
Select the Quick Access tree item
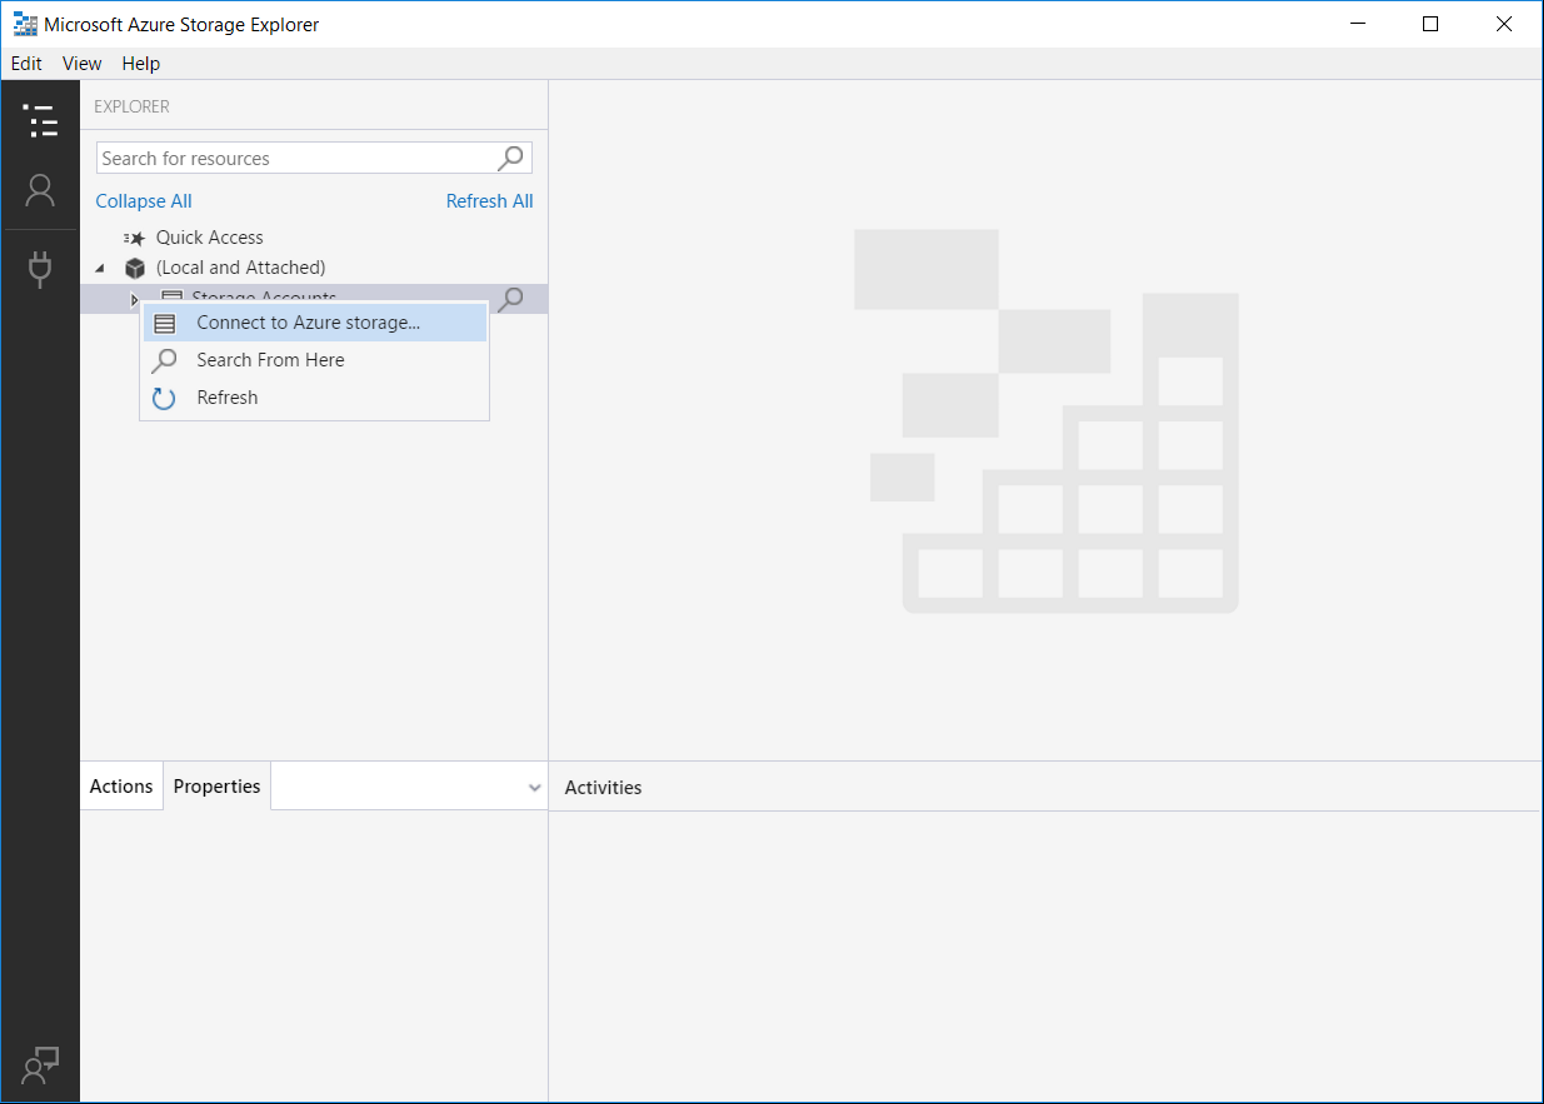[x=210, y=238]
